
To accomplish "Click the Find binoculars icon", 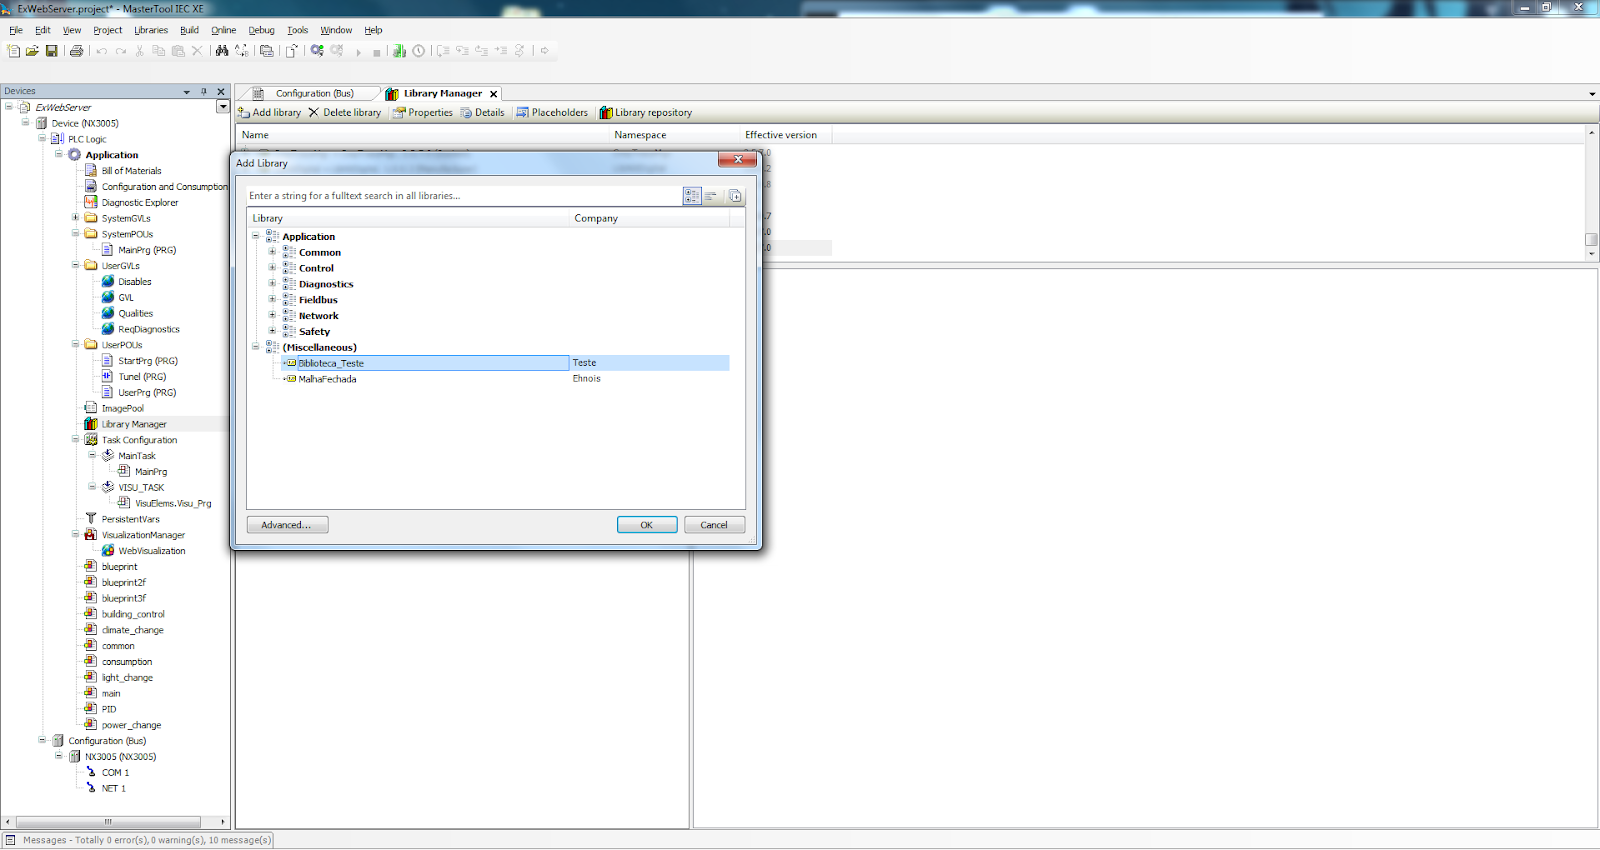I will pos(222,51).
